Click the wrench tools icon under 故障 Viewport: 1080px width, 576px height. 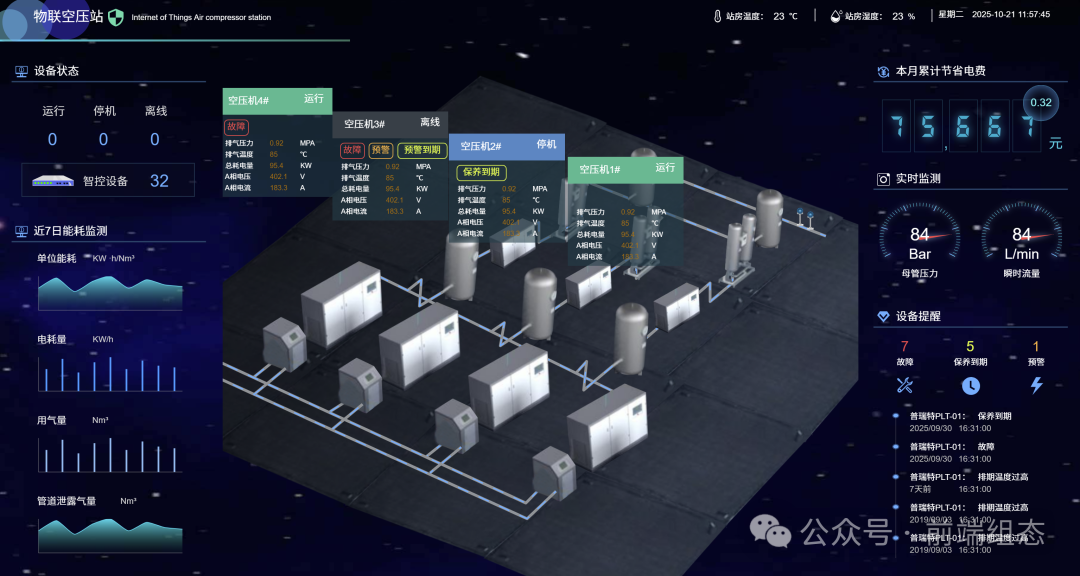(904, 386)
